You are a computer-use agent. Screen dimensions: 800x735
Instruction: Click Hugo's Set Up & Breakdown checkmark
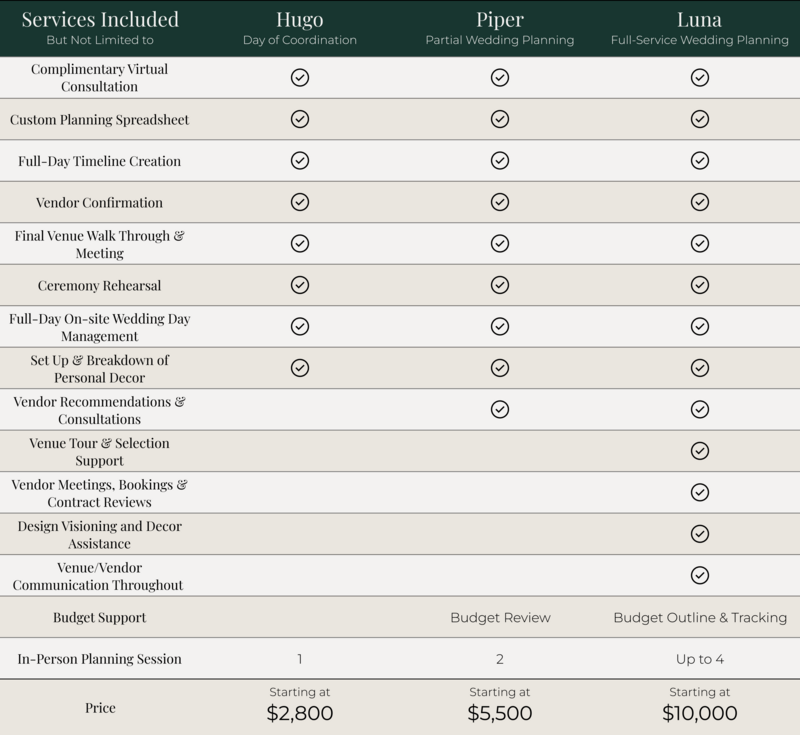click(x=299, y=367)
